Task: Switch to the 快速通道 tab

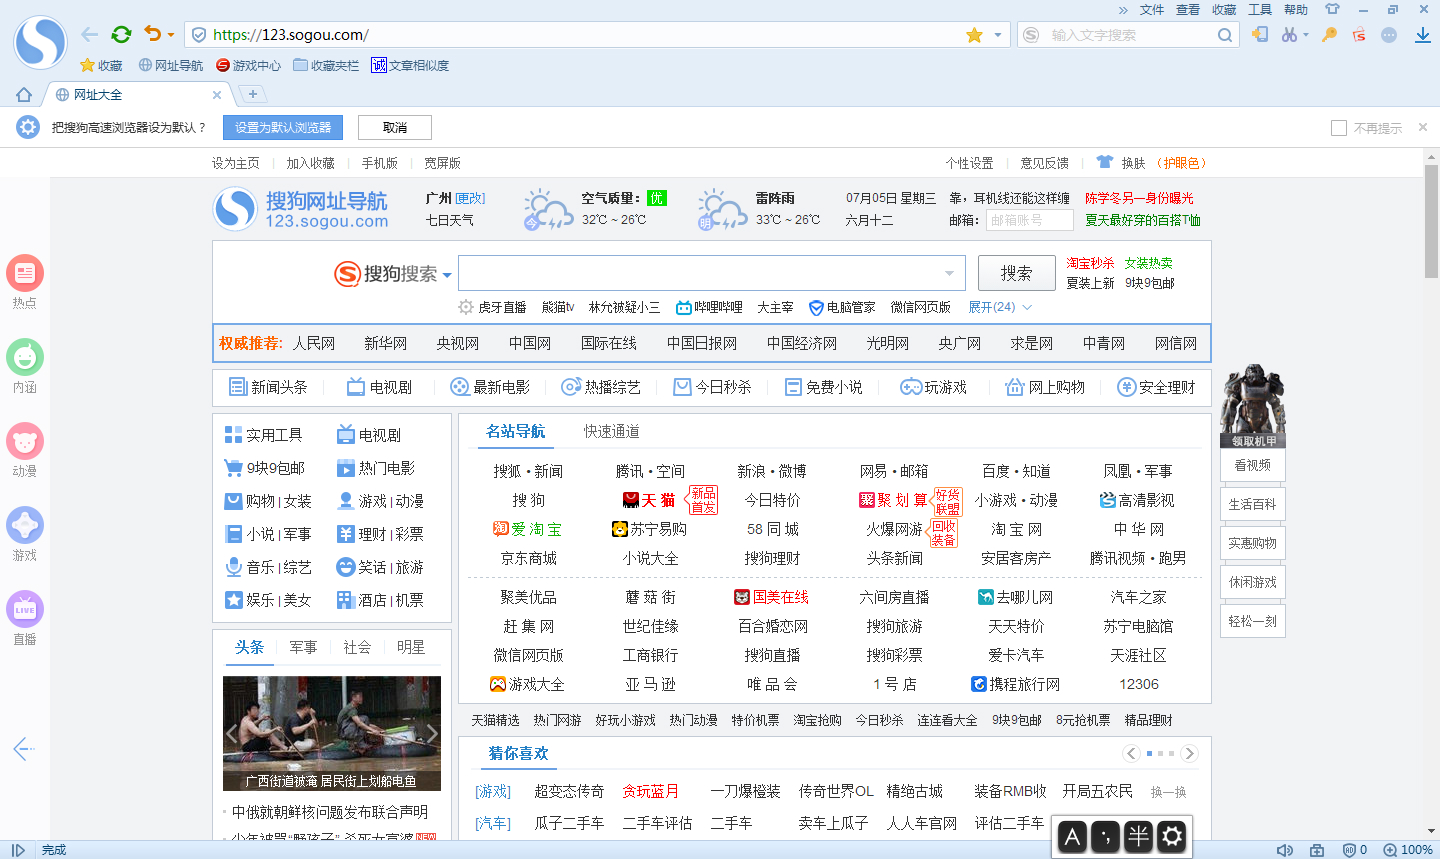Action: coord(611,431)
